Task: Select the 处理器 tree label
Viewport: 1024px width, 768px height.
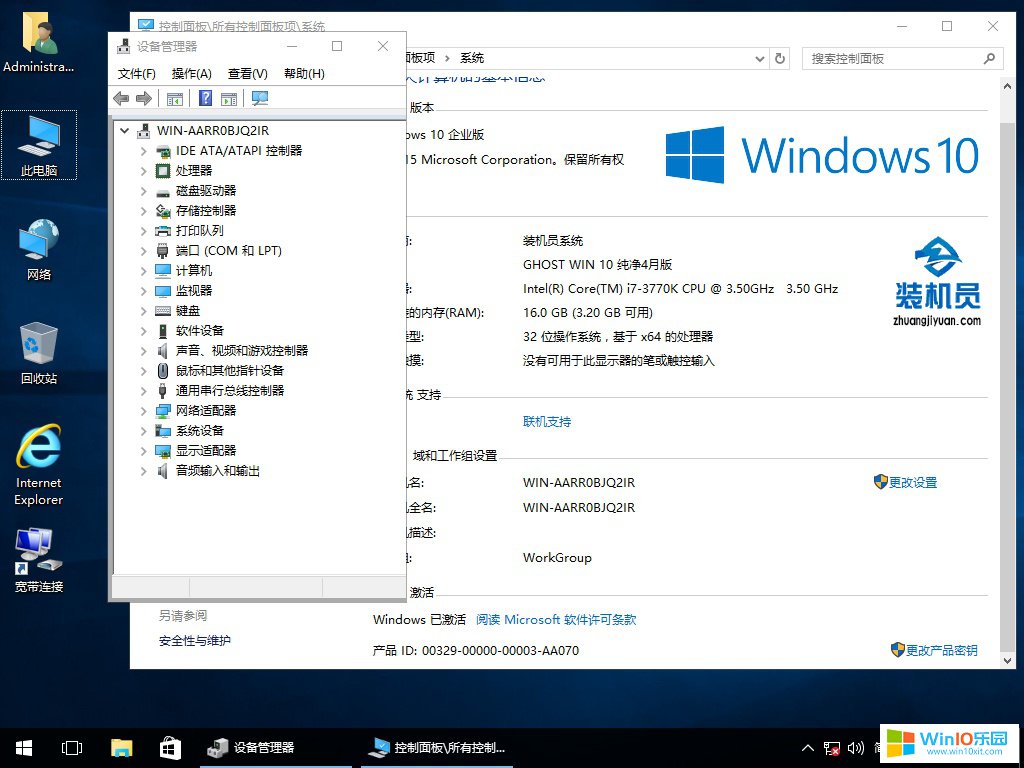Action: pos(193,170)
